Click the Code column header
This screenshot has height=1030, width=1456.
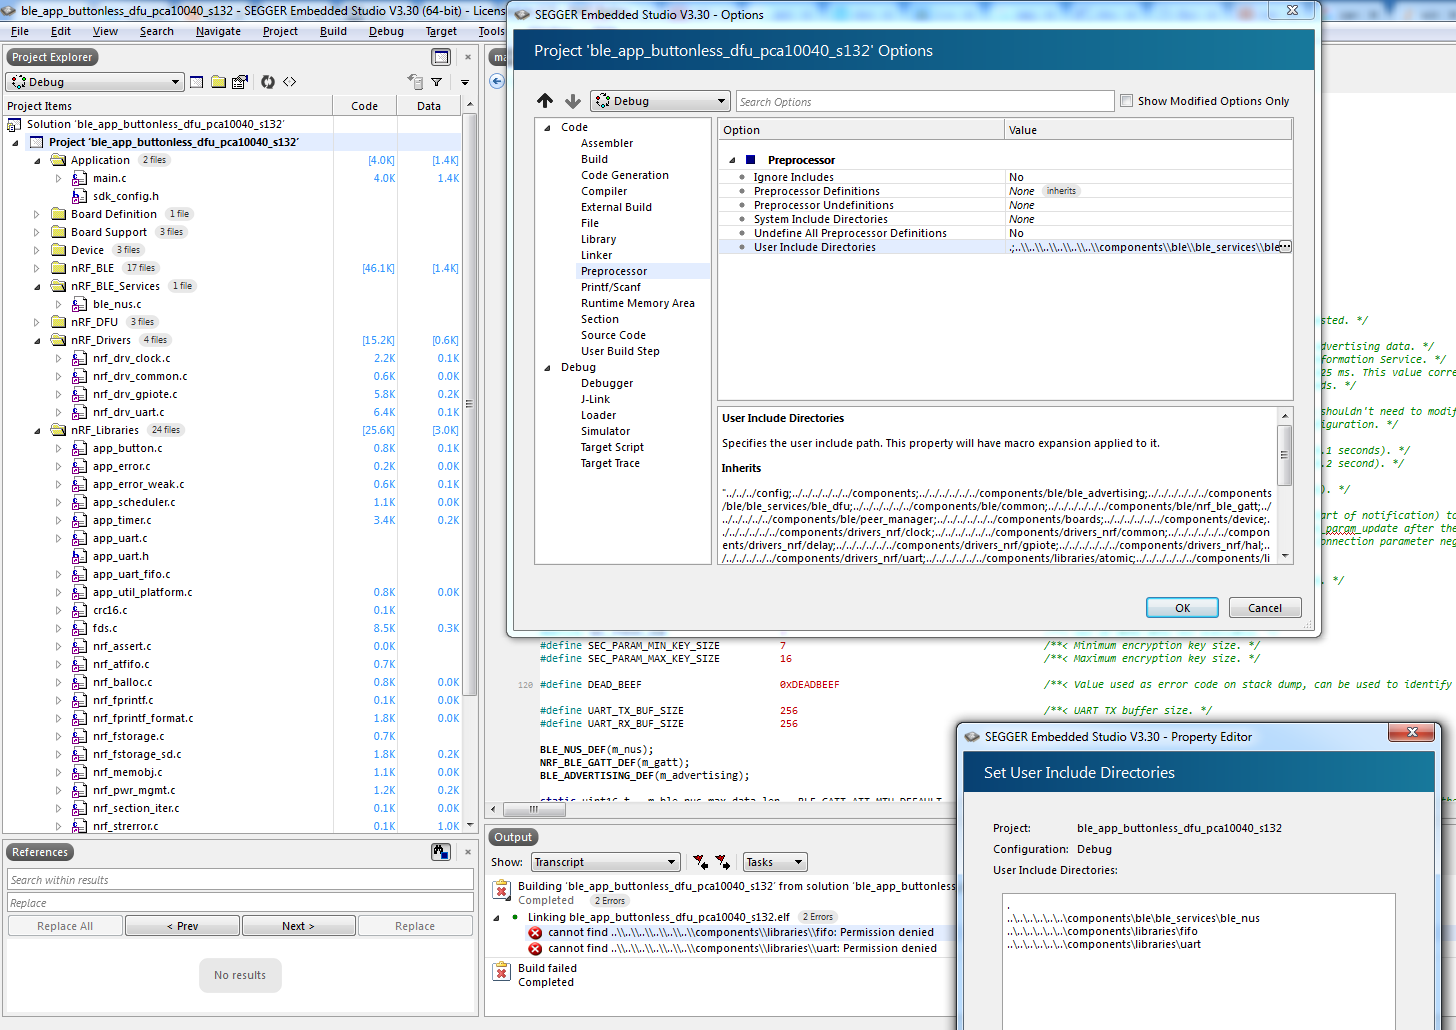click(365, 106)
